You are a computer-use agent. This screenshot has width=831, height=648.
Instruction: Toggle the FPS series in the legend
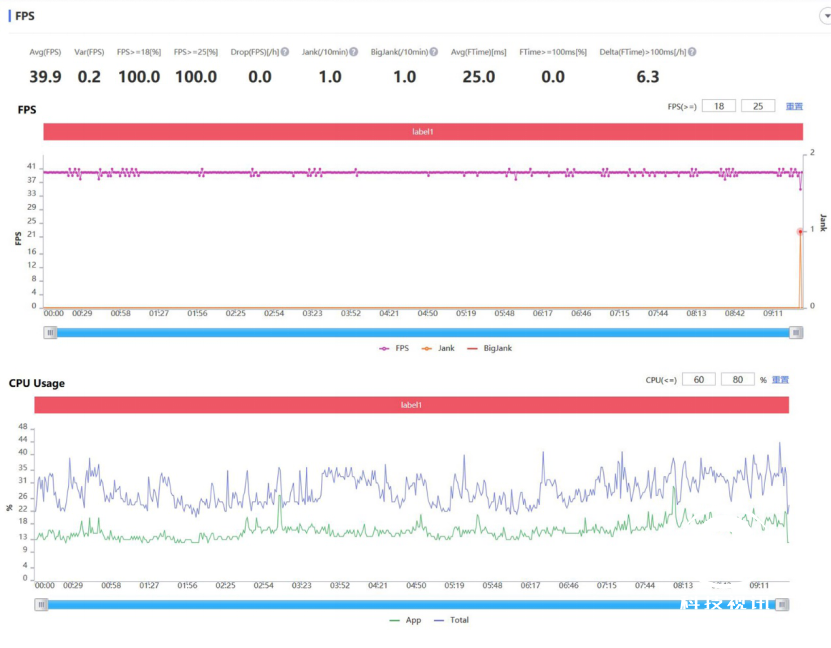394,348
